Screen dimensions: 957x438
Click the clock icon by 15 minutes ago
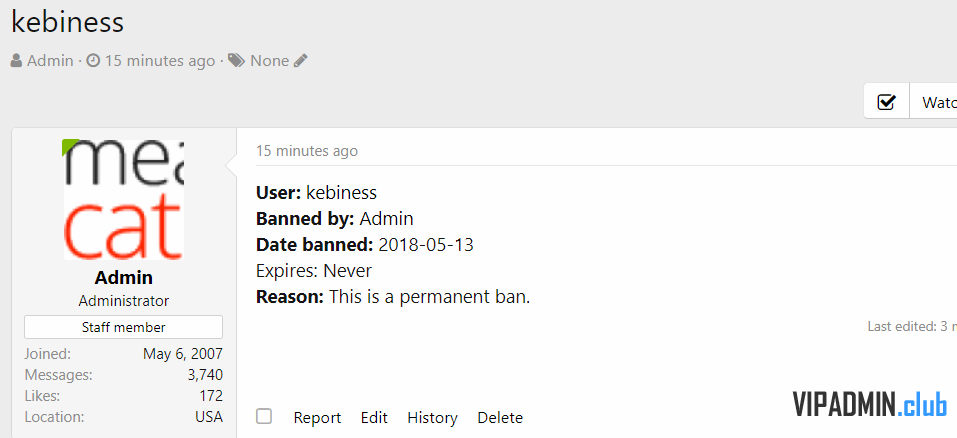coord(93,61)
